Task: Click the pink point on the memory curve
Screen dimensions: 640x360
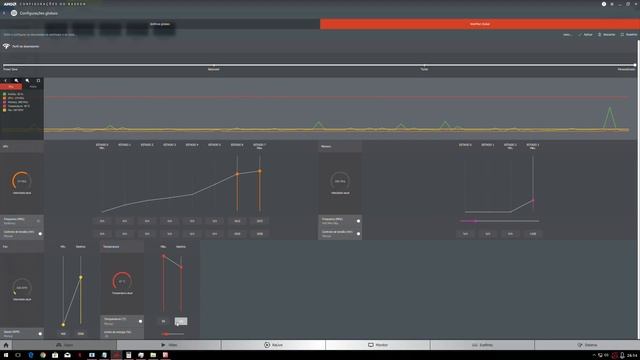Action: tap(533, 200)
